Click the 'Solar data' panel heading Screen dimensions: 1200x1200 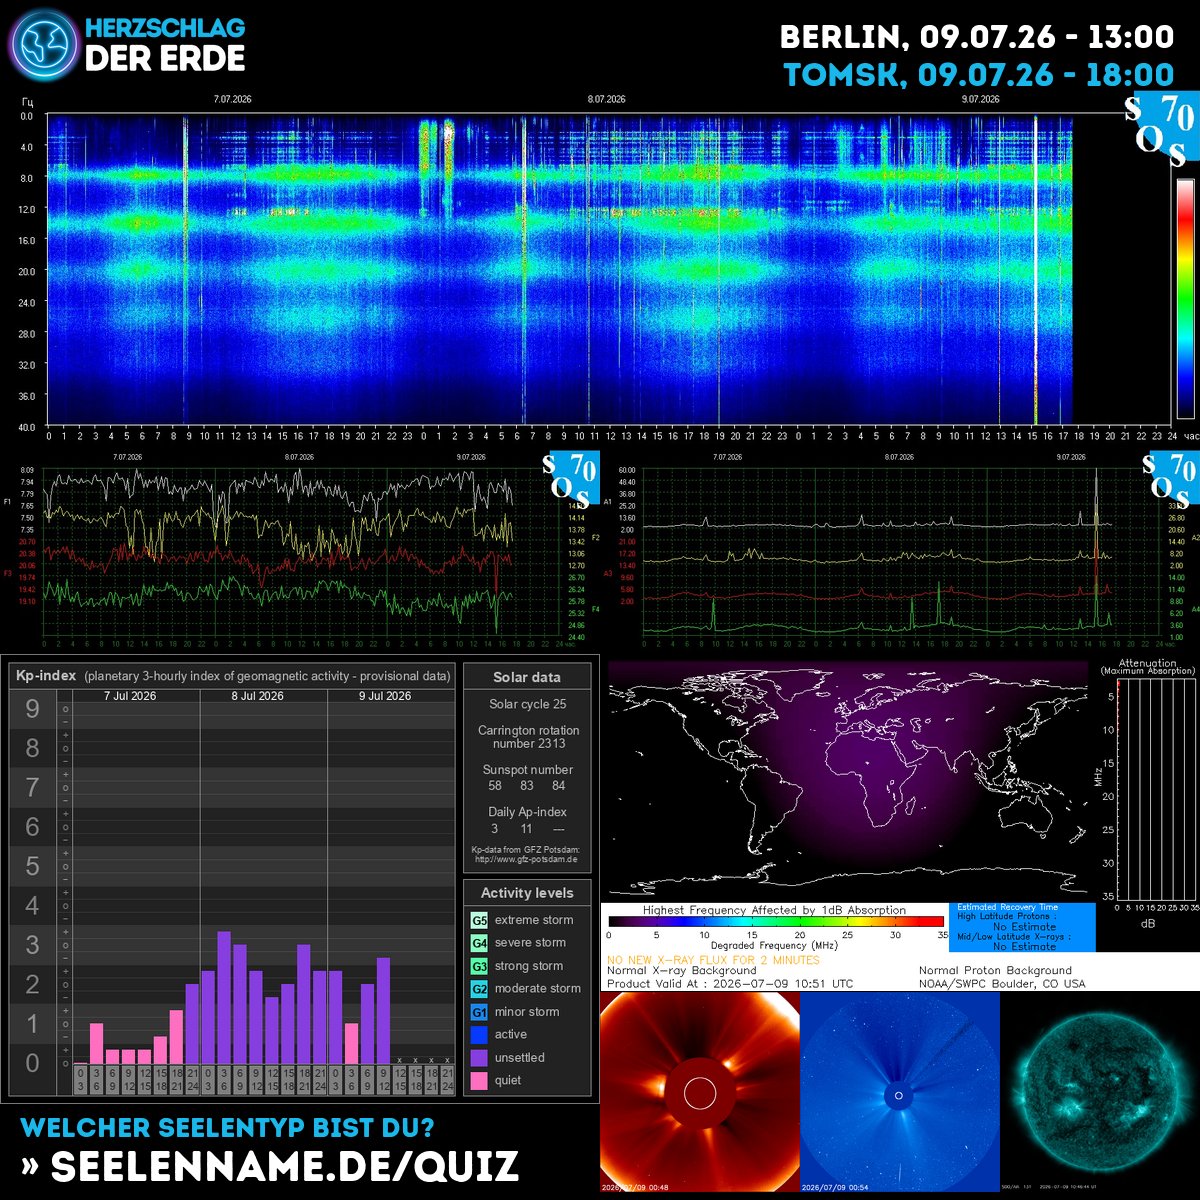(x=527, y=677)
